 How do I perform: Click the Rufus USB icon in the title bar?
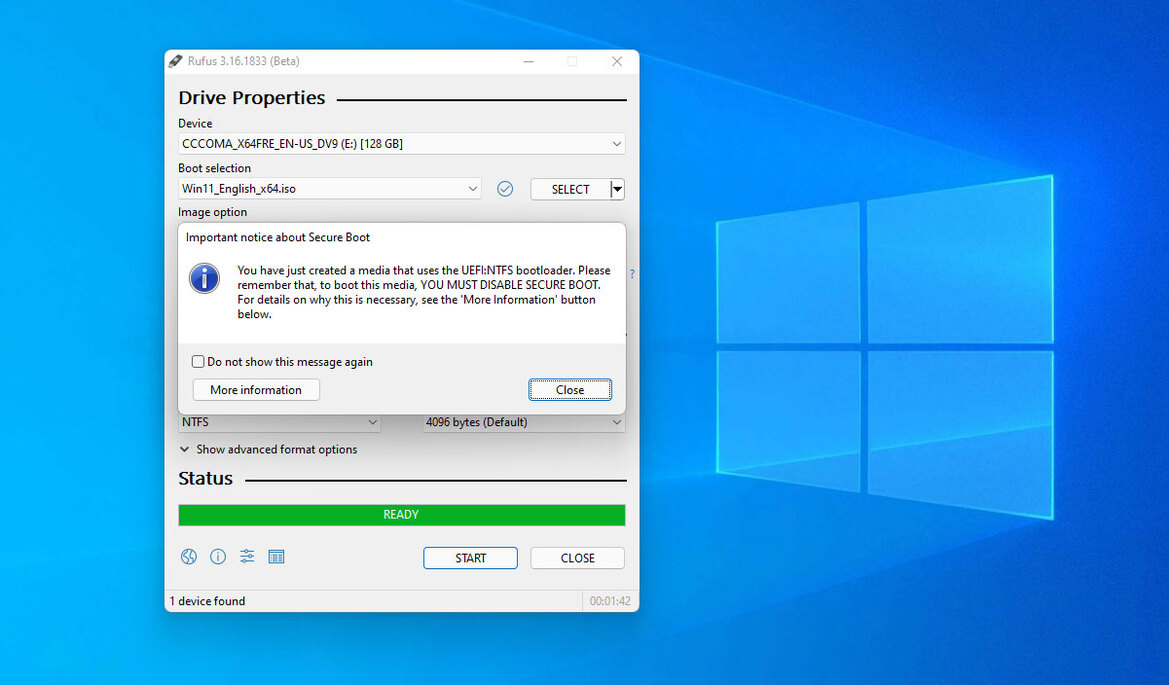pyautogui.click(x=175, y=61)
